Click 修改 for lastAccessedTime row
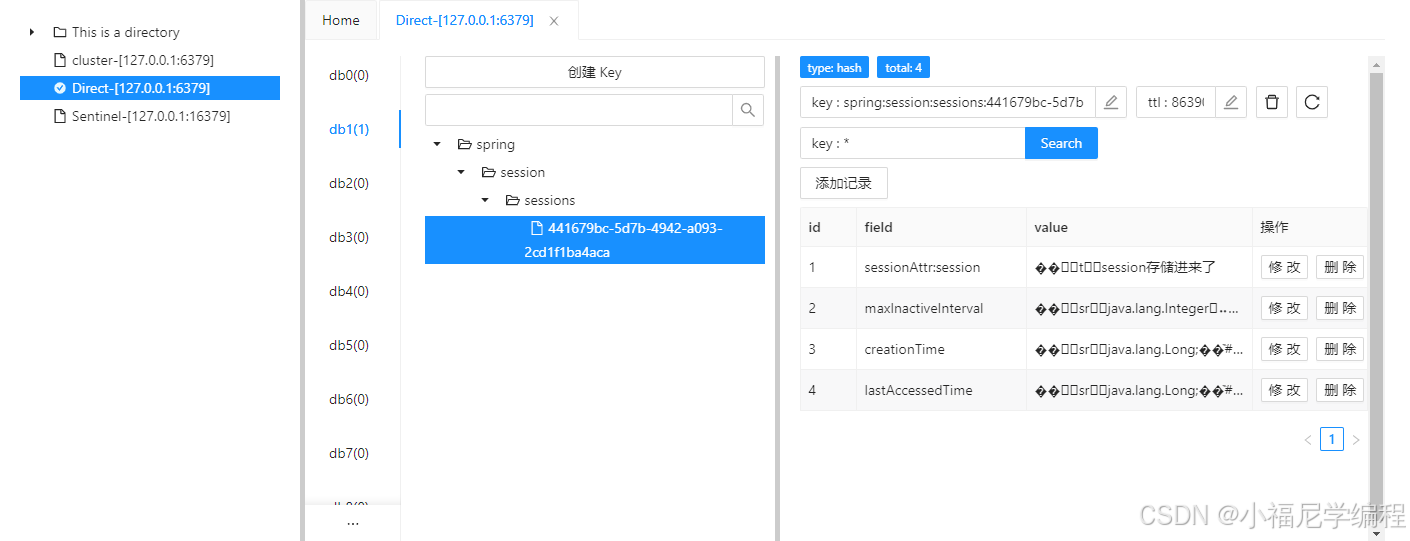 coord(1284,390)
